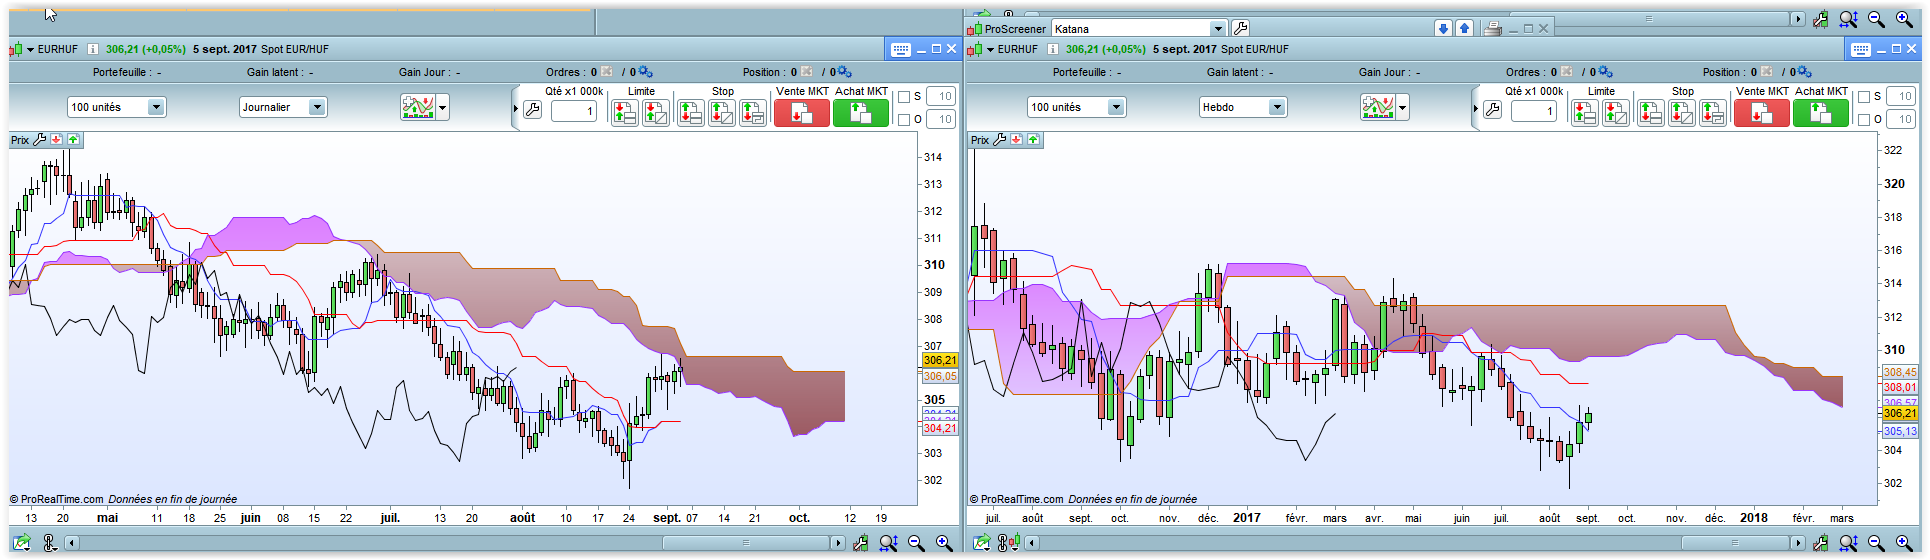The width and height of the screenshot is (1930, 560).
Task: Click the ProScreener blue down arrow
Action: (1443, 28)
